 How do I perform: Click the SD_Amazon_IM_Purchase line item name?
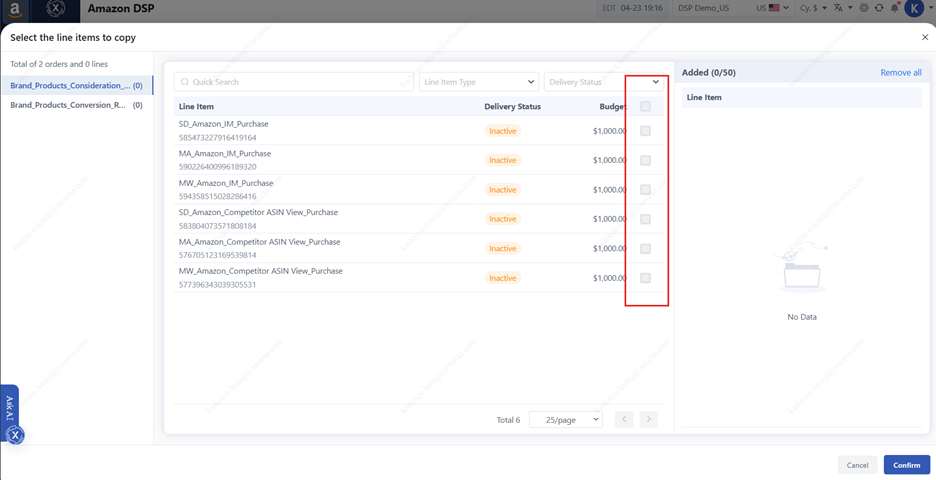point(224,124)
